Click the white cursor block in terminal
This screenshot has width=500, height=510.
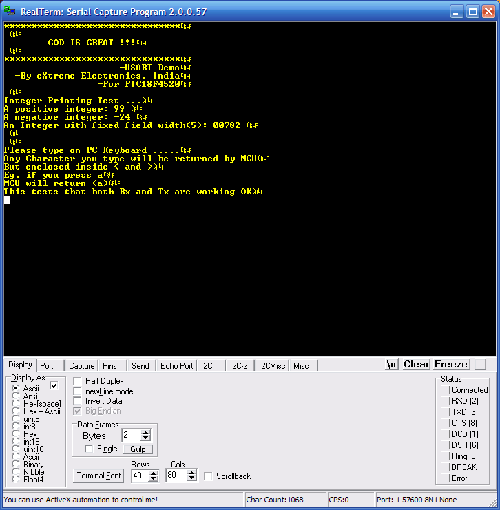coord(7,200)
